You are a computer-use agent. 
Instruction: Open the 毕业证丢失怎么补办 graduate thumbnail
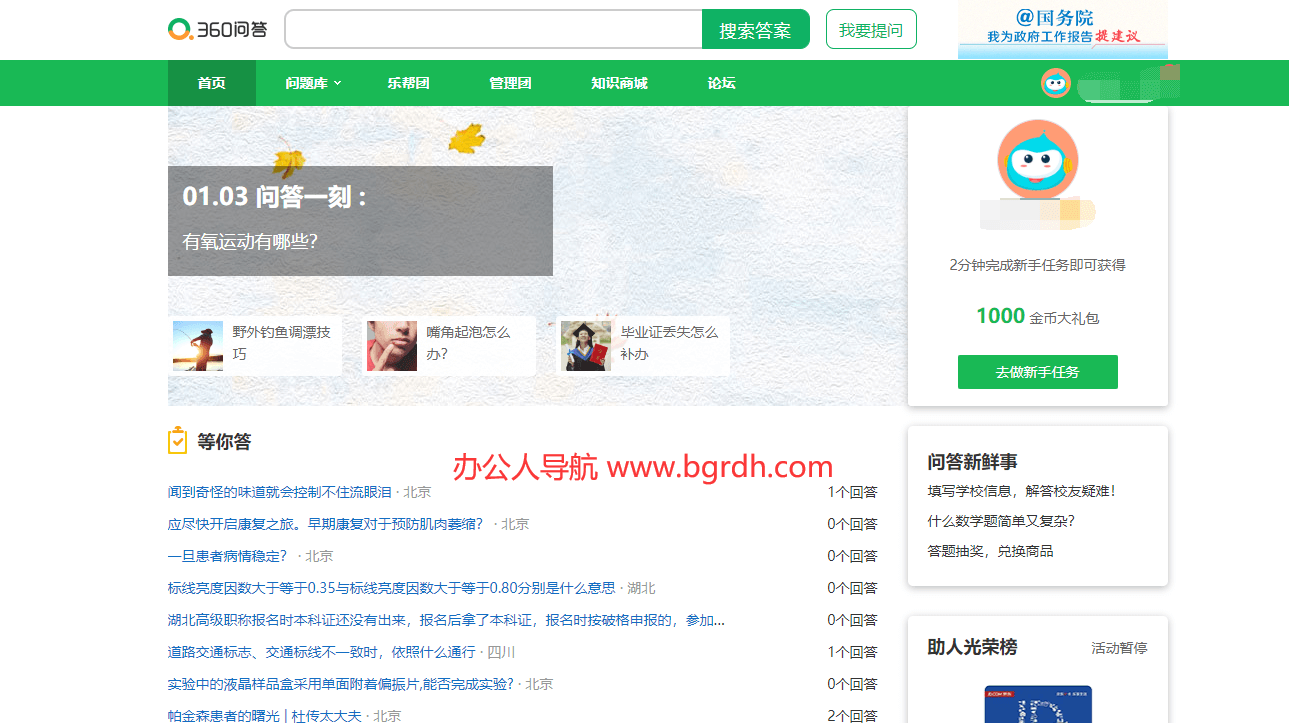tap(586, 346)
